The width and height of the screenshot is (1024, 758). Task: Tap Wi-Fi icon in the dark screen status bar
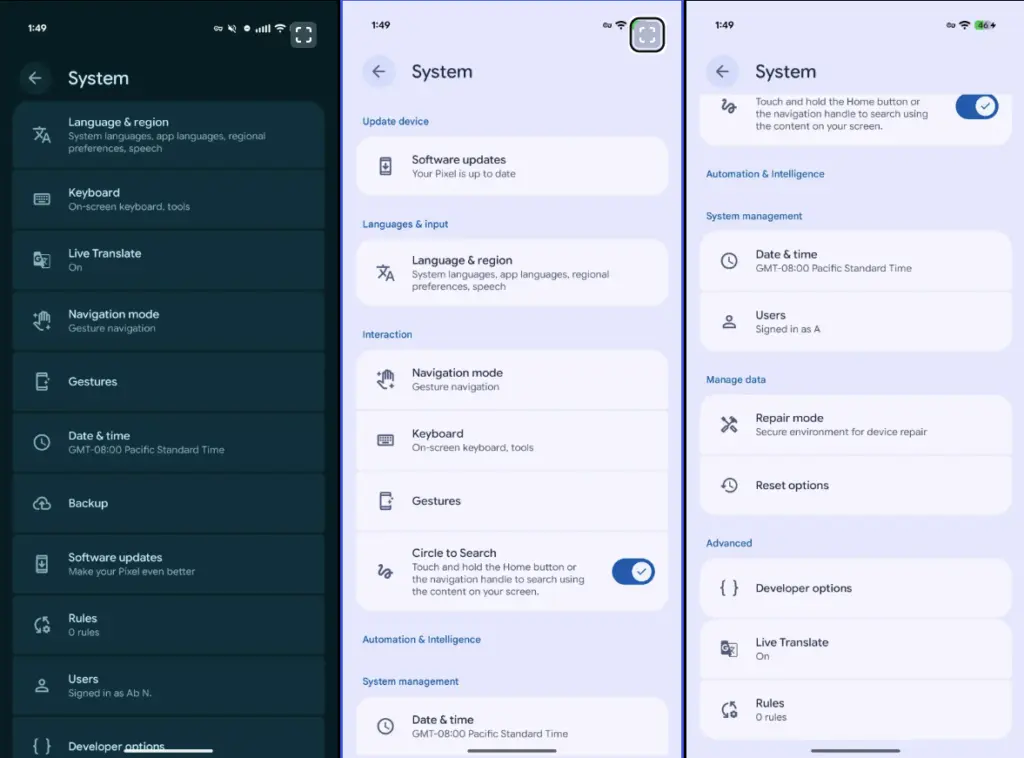point(280,28)
